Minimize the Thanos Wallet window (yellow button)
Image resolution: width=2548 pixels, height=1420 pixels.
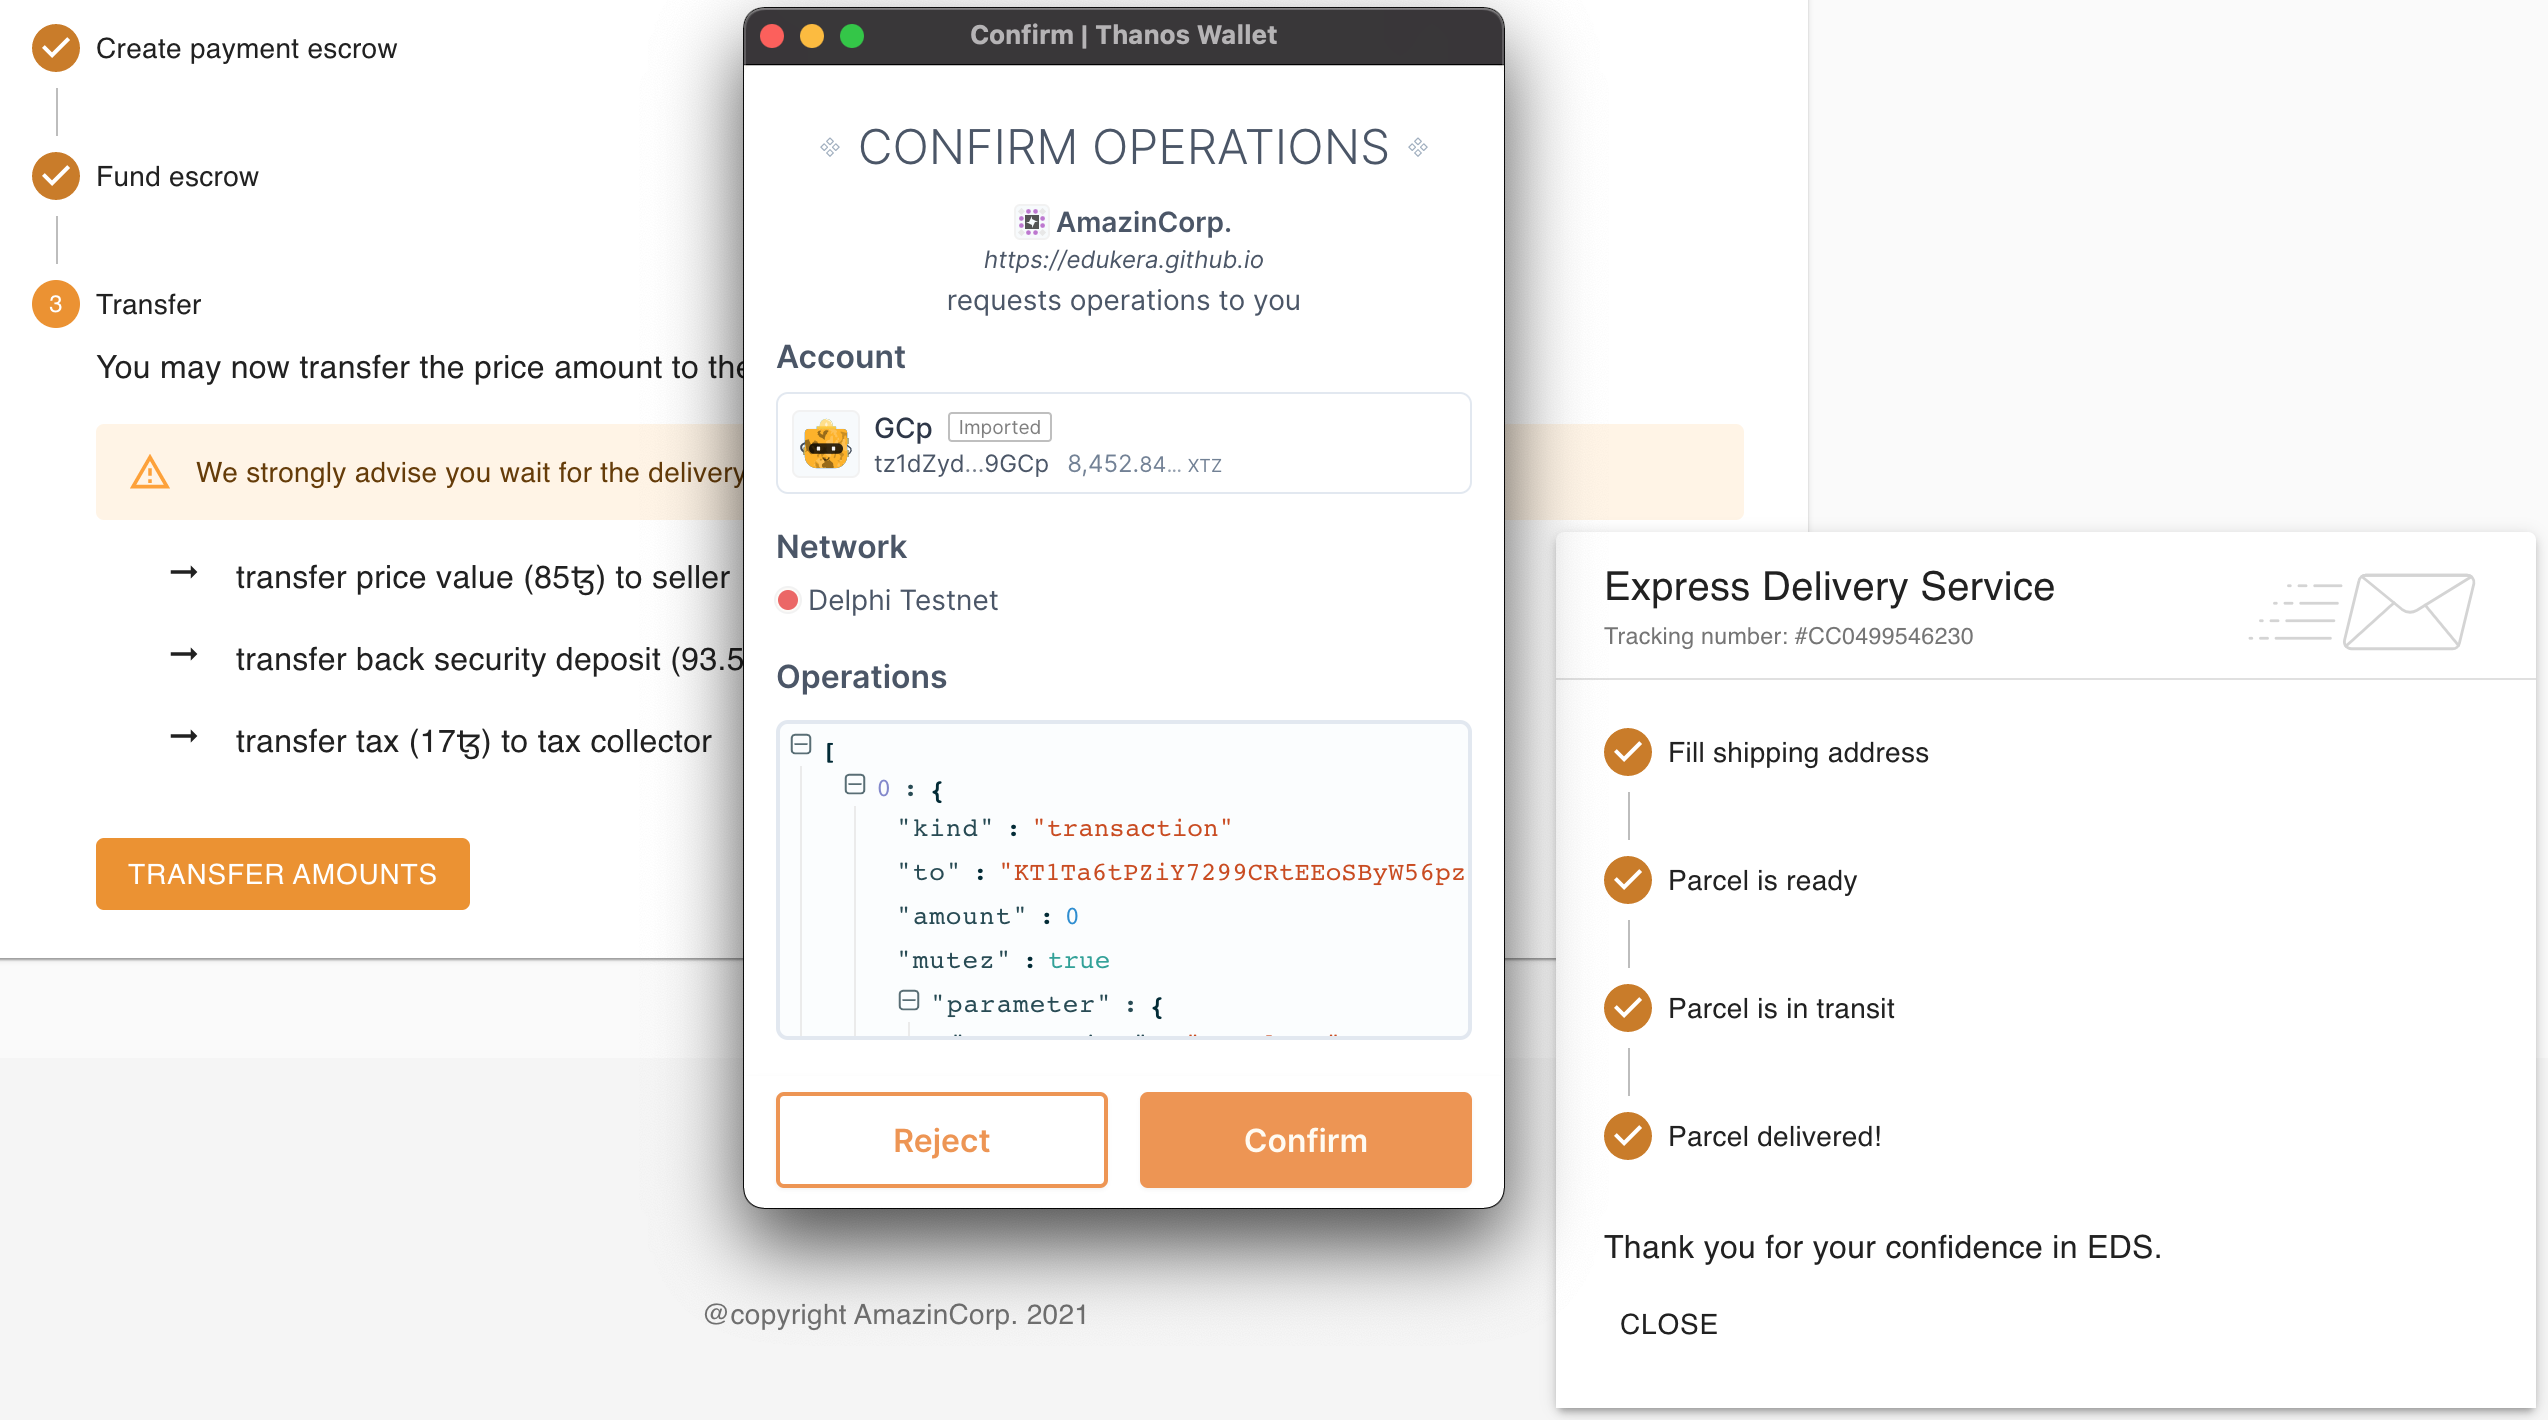[x=812, y=36]
